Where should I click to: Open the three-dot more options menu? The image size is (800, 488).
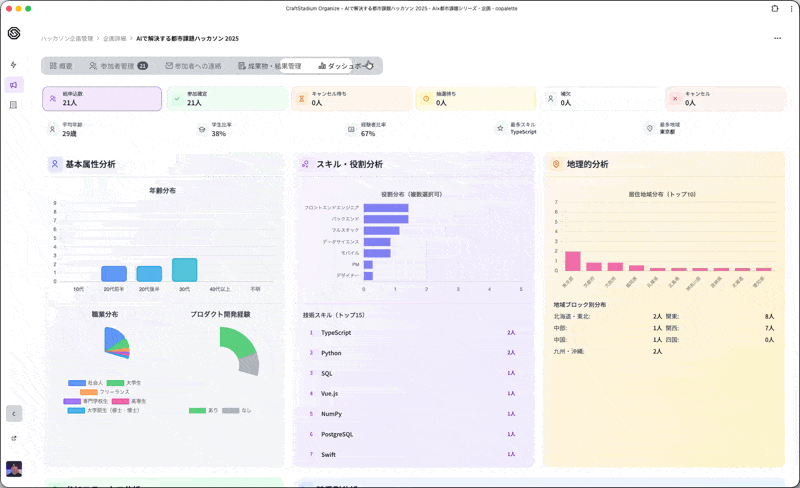pos(777,38)
